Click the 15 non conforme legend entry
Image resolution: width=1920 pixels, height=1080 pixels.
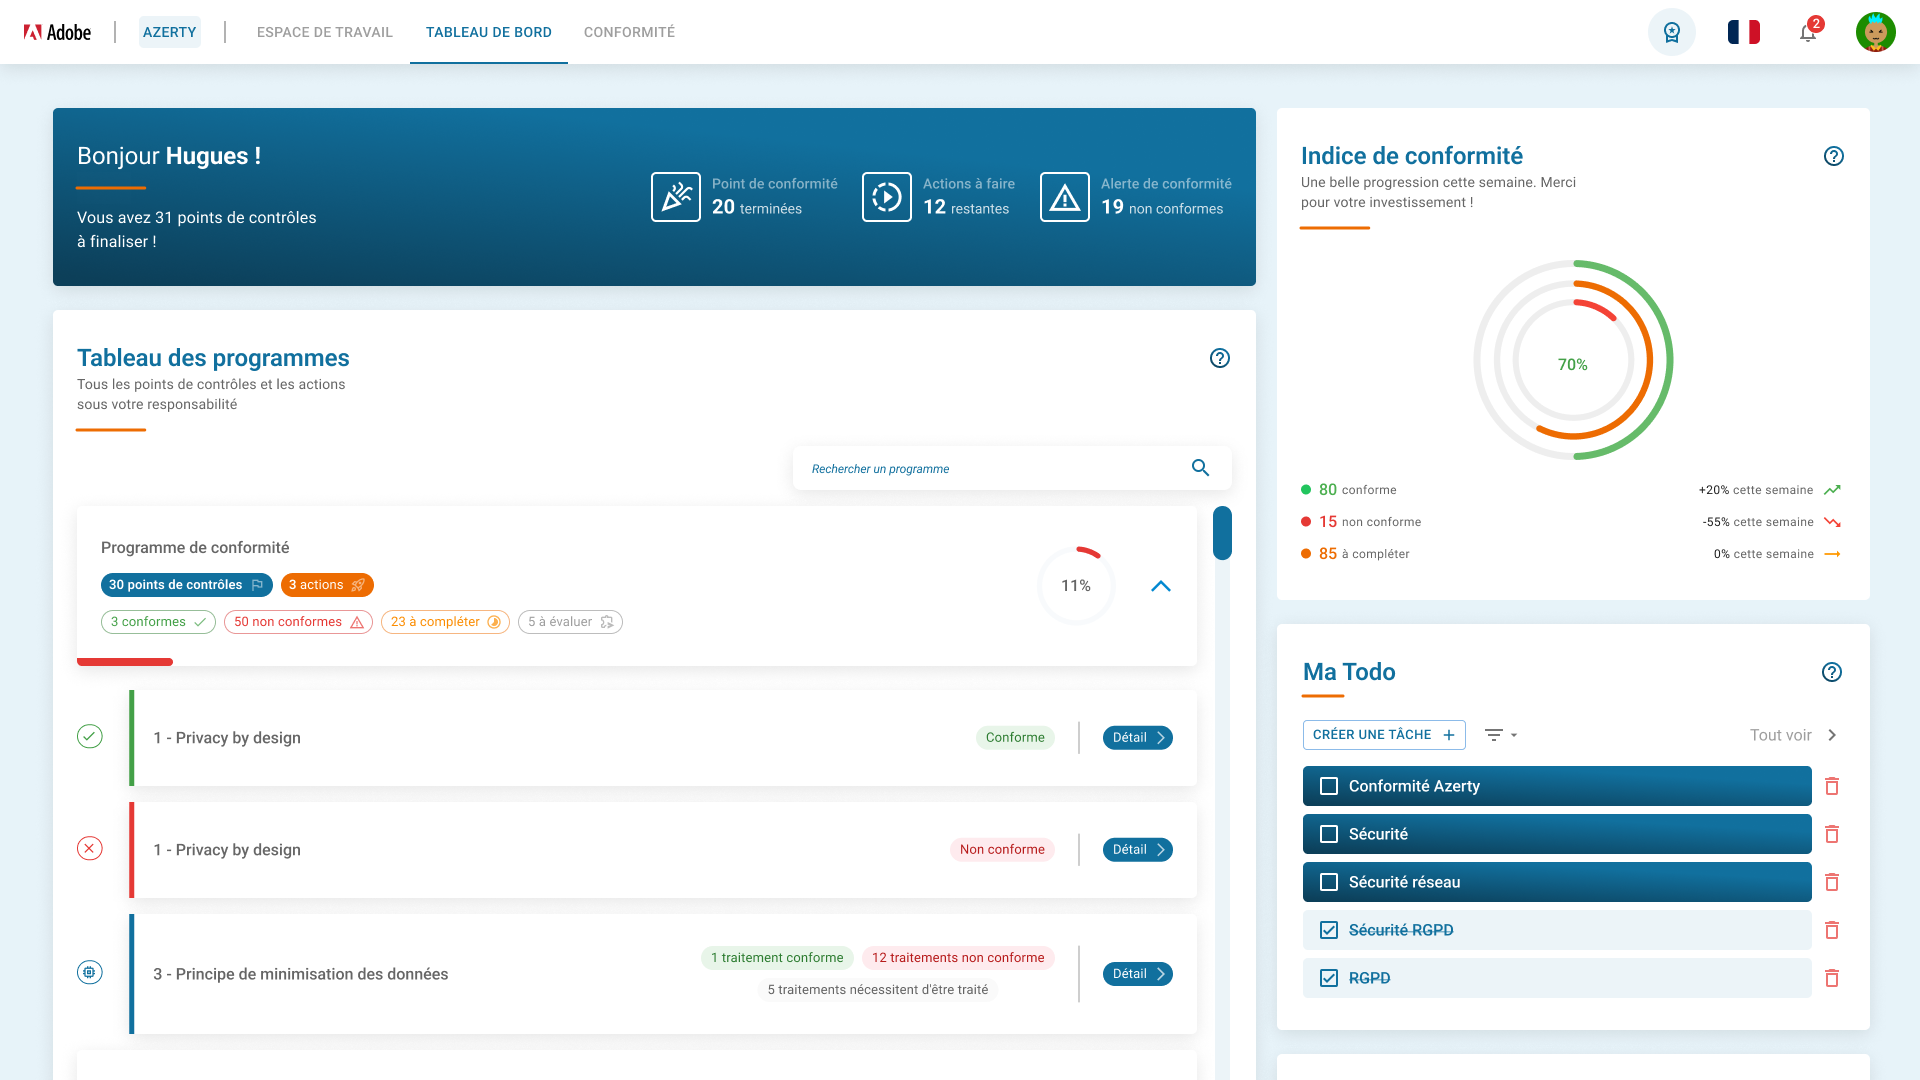click(1361, 522)
